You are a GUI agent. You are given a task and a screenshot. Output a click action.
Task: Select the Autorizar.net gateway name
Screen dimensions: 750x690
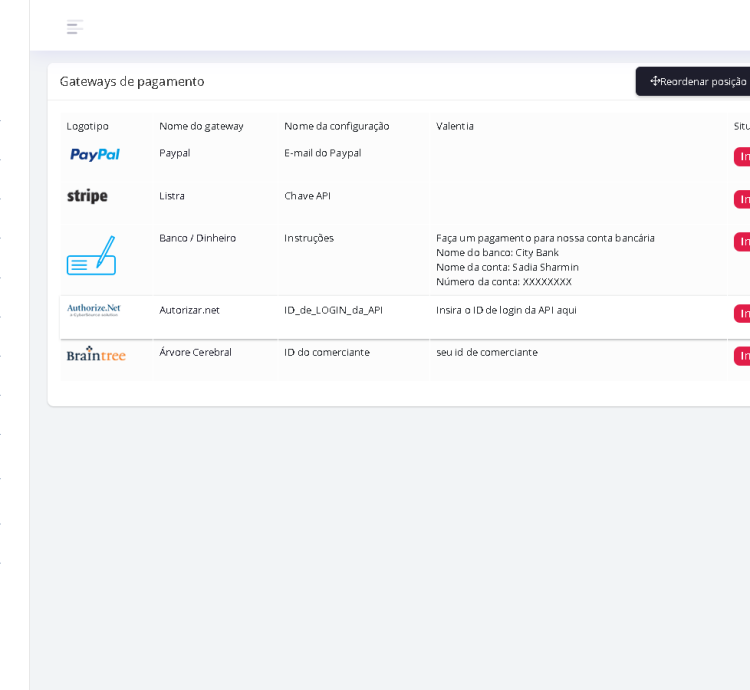click(x=189, y=310)
